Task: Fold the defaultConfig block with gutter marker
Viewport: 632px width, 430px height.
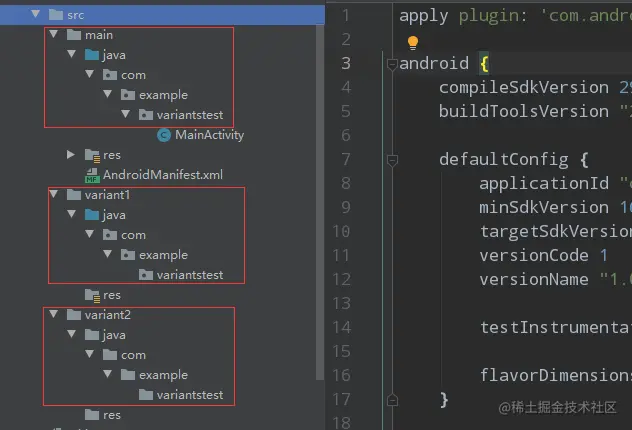Action: (x=392, y=160)
